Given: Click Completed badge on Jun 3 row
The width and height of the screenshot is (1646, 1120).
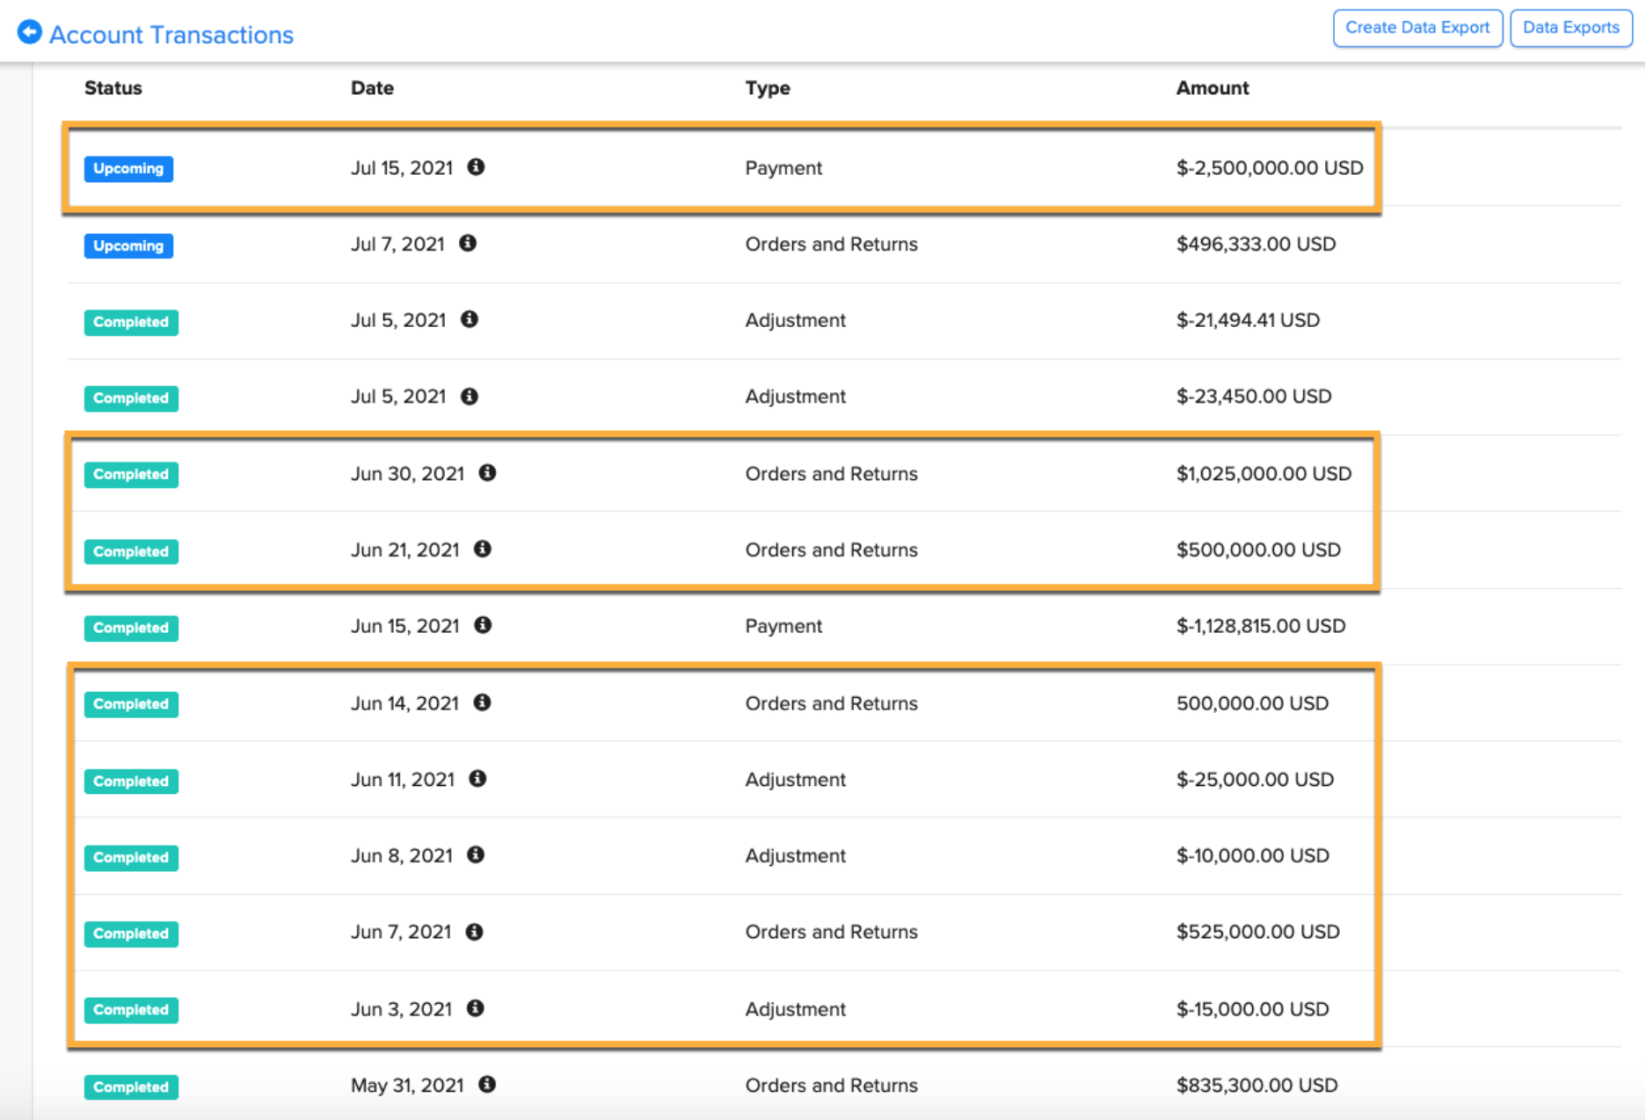Looking at the screenshot, I should click(x=131, y=1010).
